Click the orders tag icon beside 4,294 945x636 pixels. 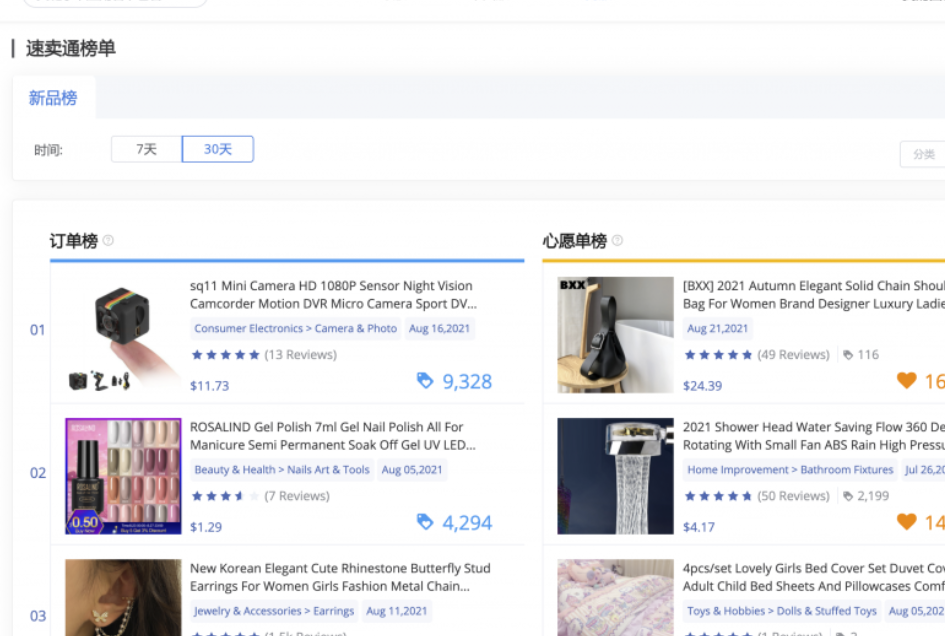pyautogui.click(x=425, y=521)
